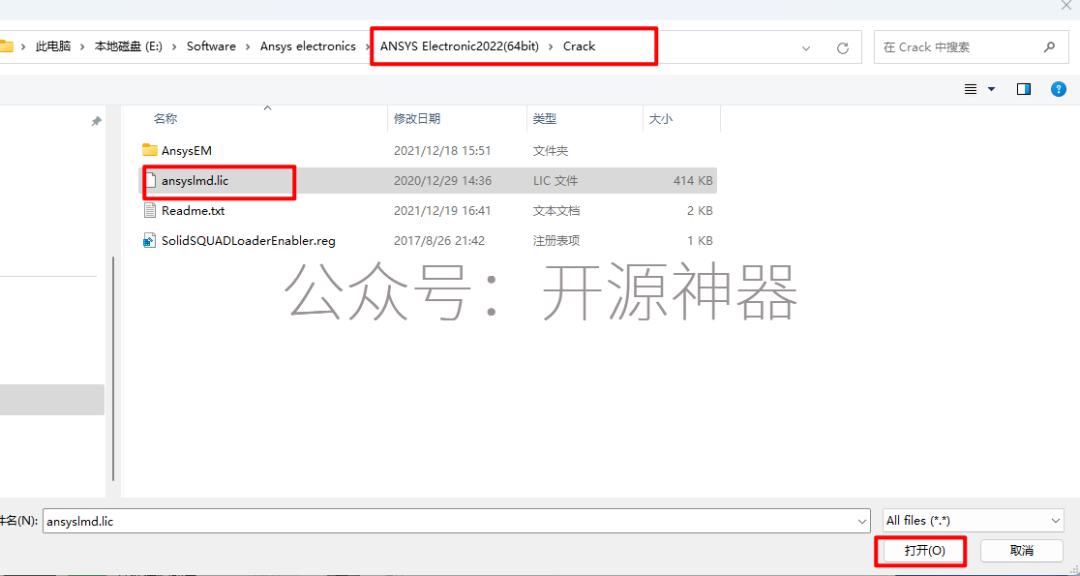Go to 此电脑 in breadcrumb
The height and width of the screenshot is (576, 1080).
pyautogui.click(x=53, y=47)
